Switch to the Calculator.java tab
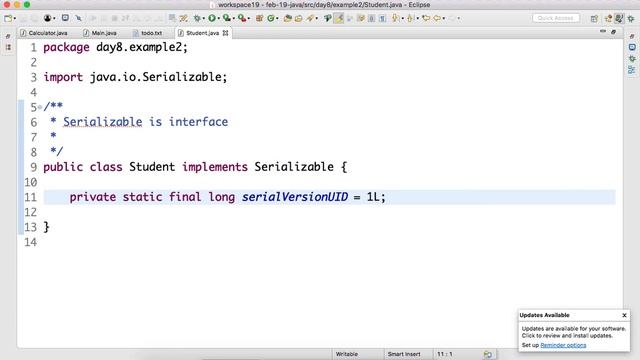Screen dimensions: 640x360 (44, 33)
